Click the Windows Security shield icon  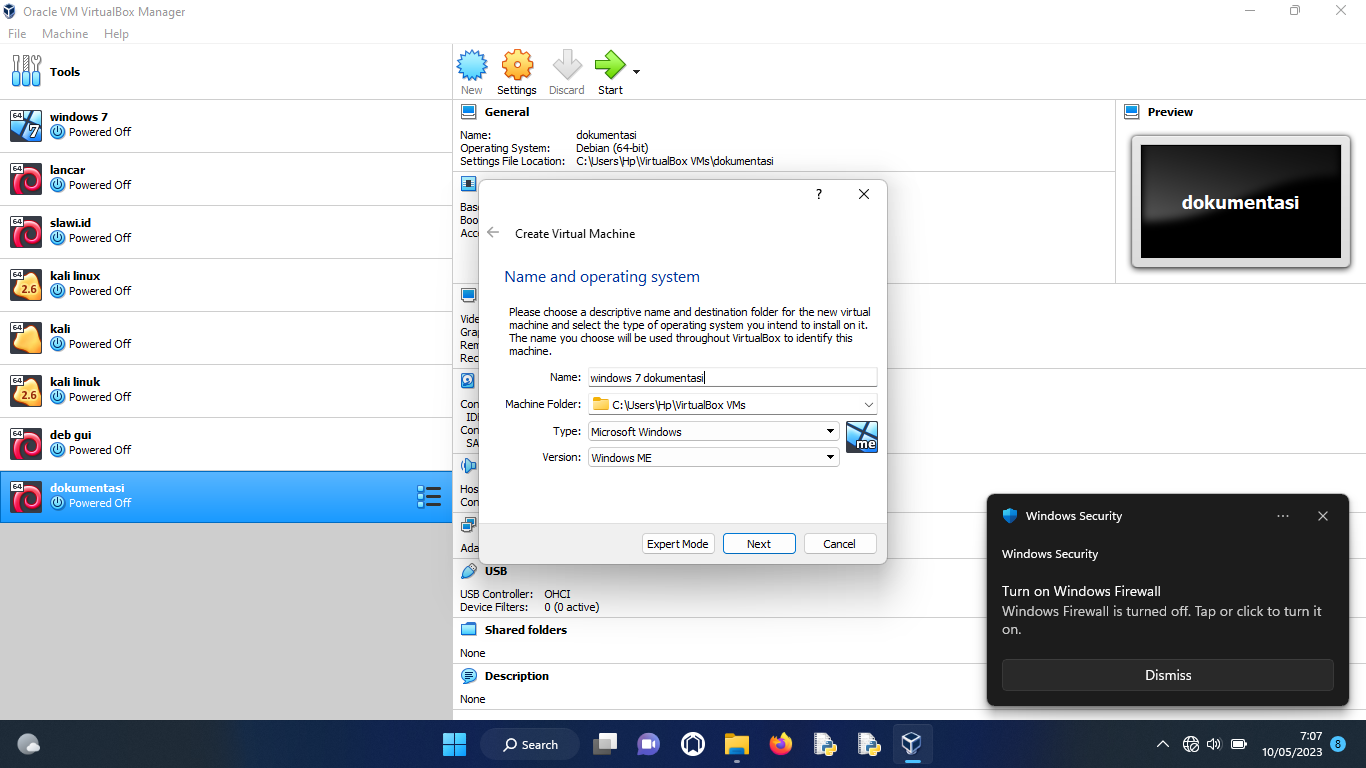click(1010, 516)
